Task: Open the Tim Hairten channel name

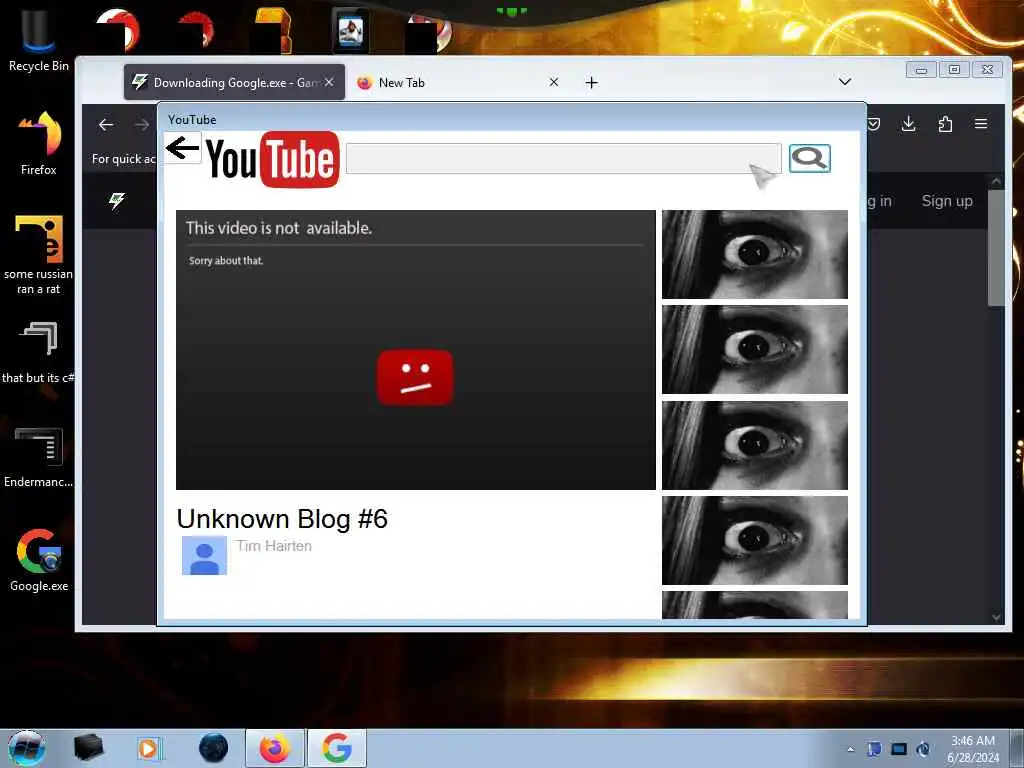Action: point(274,546)
